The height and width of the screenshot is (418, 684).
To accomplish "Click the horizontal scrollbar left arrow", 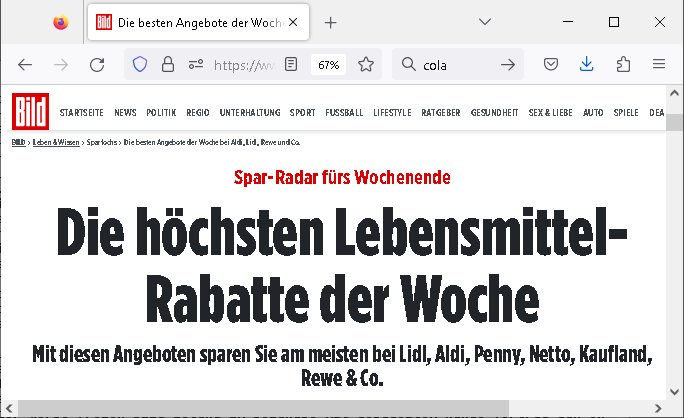I will (x=9, y=409).
